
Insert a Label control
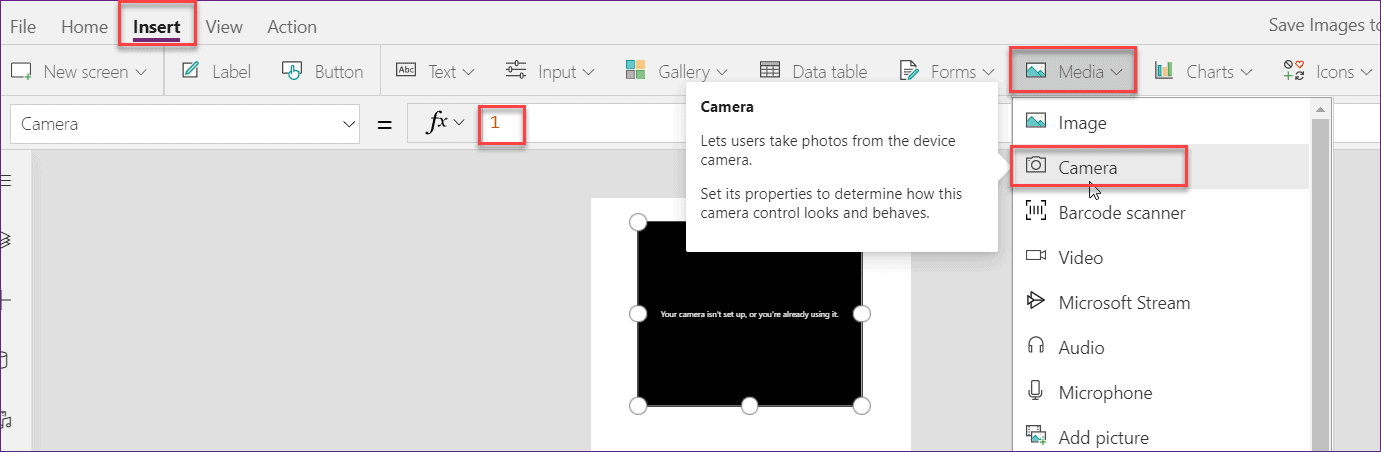point(216,71)
